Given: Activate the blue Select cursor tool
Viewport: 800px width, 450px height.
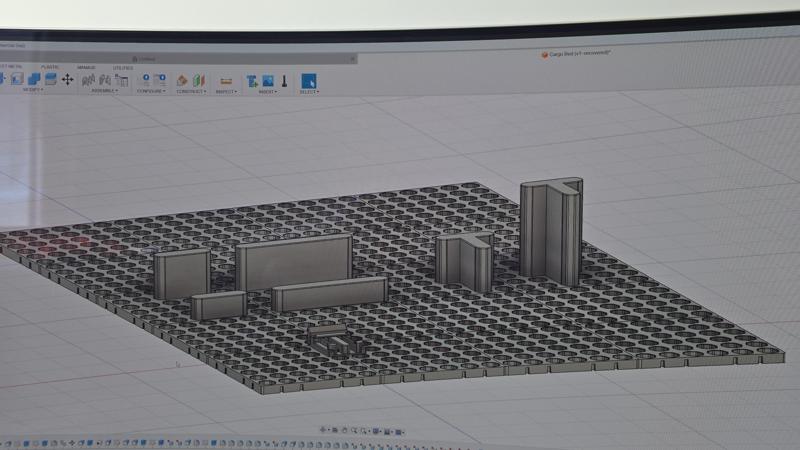Looking at the screenshot, I should [309, 81].
